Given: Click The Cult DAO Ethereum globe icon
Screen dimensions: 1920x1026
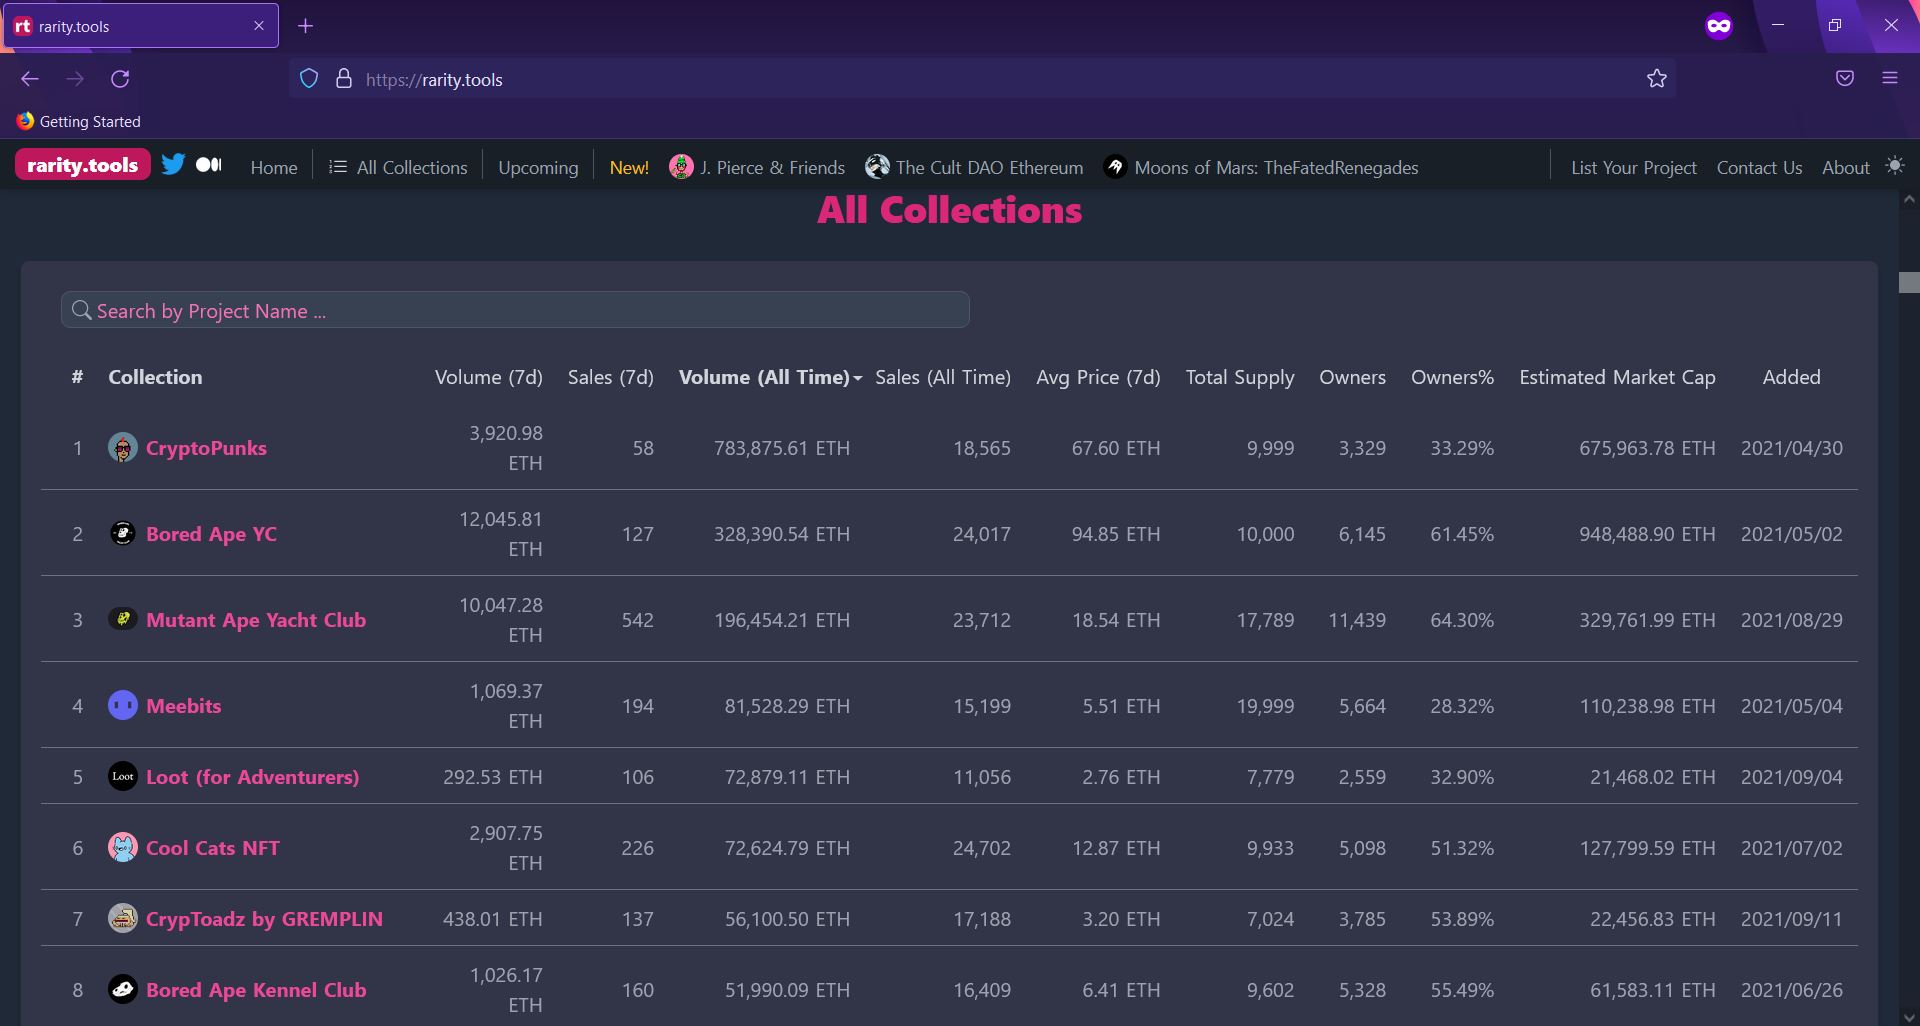Looking at the screenshot, I should coord(877,166).
